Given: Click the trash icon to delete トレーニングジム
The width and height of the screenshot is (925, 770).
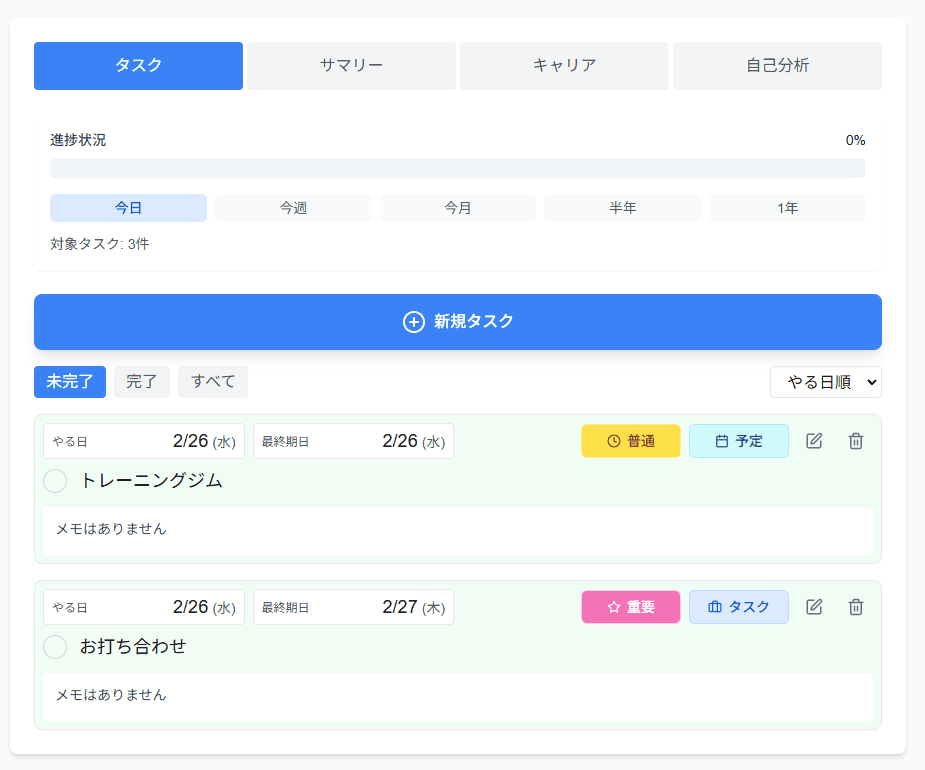Looking at the screenshot, I should click(855, 440).
